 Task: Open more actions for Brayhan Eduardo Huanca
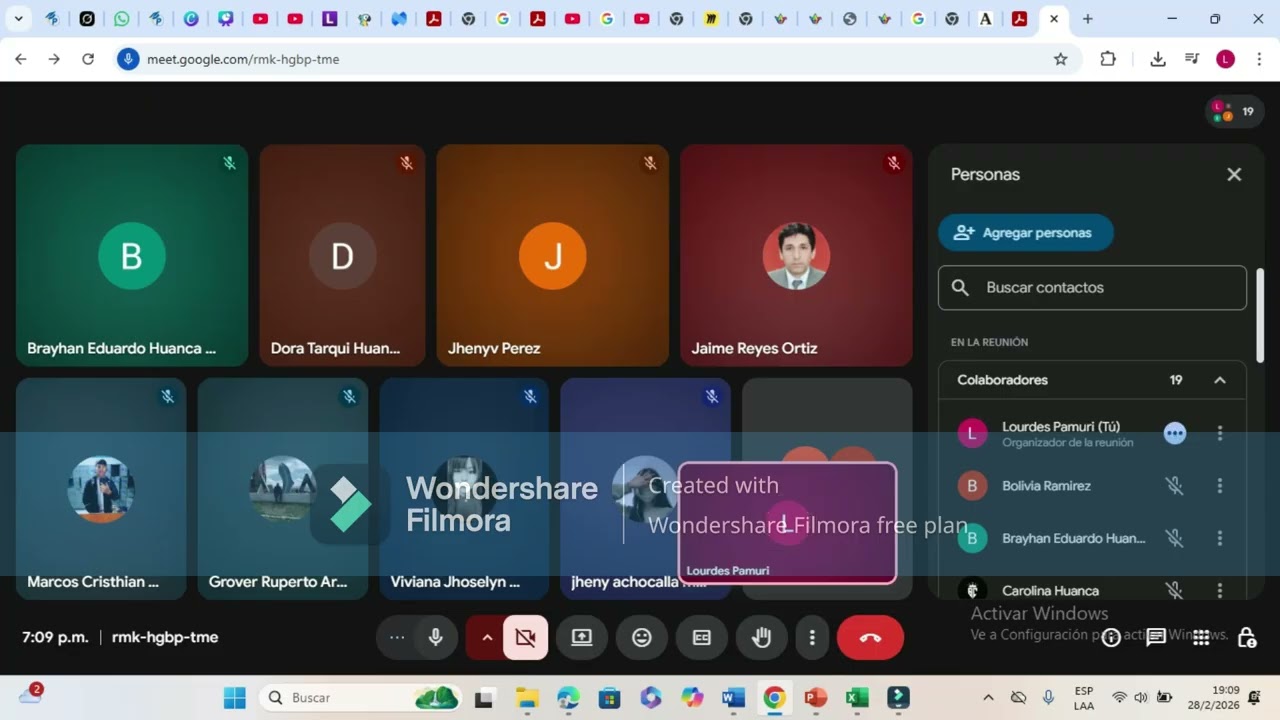[1220, 538]
